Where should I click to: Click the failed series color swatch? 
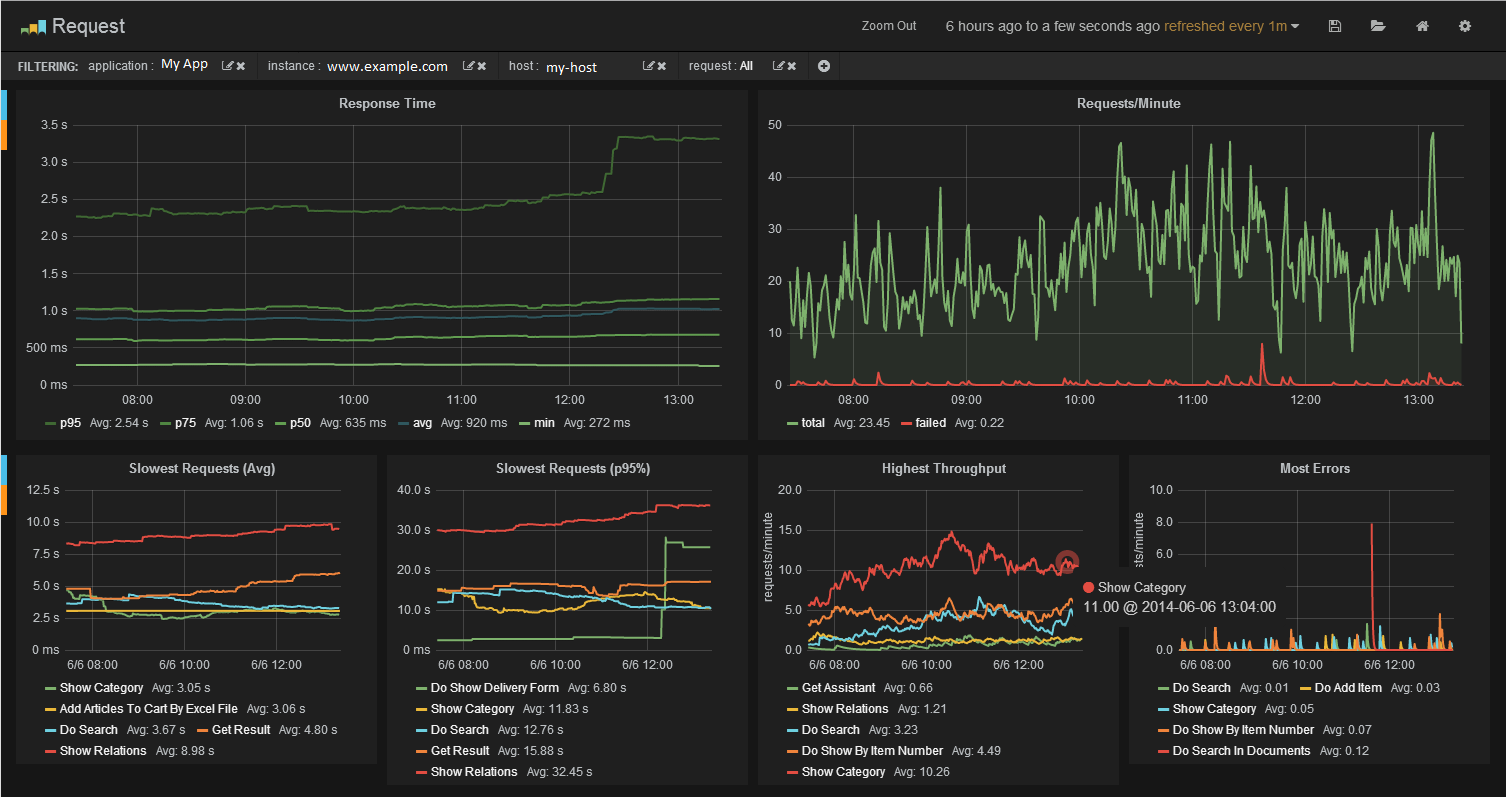click(x=905, y=424)
